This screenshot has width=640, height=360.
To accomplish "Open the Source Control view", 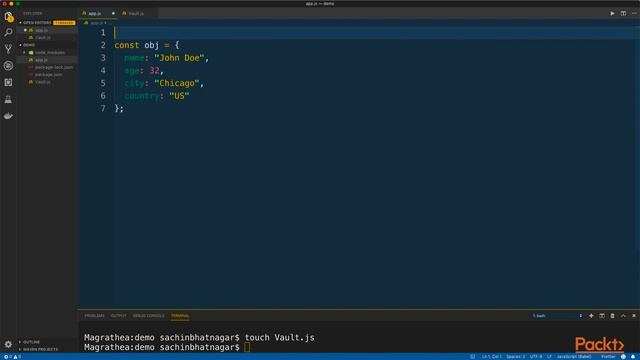I will point(8,49).
